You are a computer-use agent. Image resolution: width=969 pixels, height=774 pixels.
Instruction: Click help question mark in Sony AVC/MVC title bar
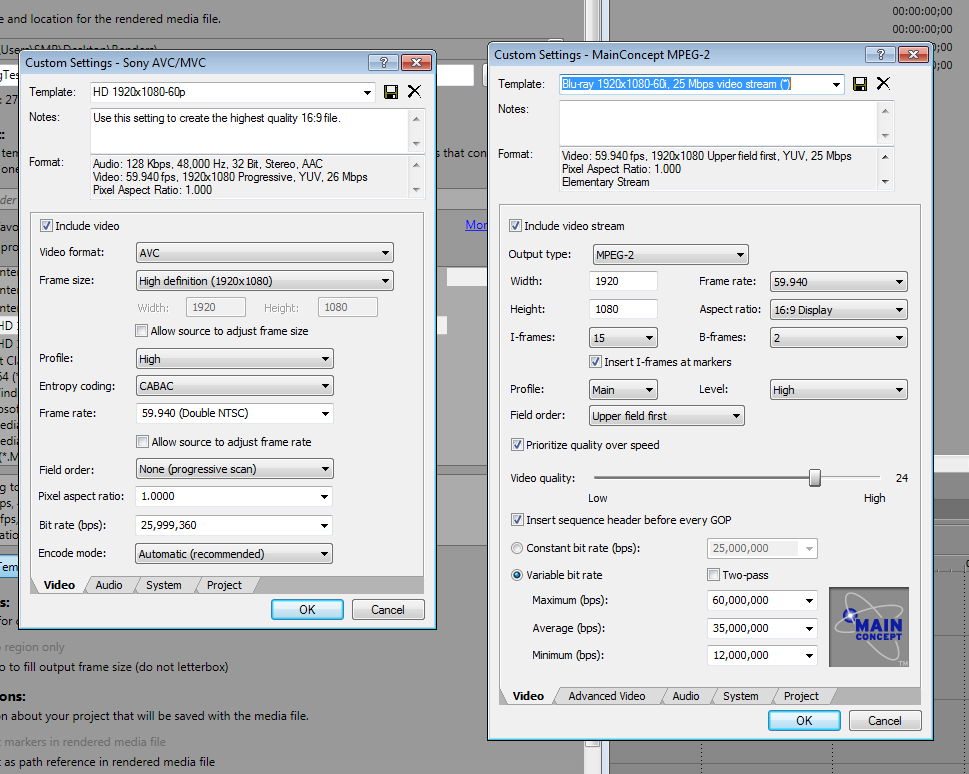click(x=383, y=62)
